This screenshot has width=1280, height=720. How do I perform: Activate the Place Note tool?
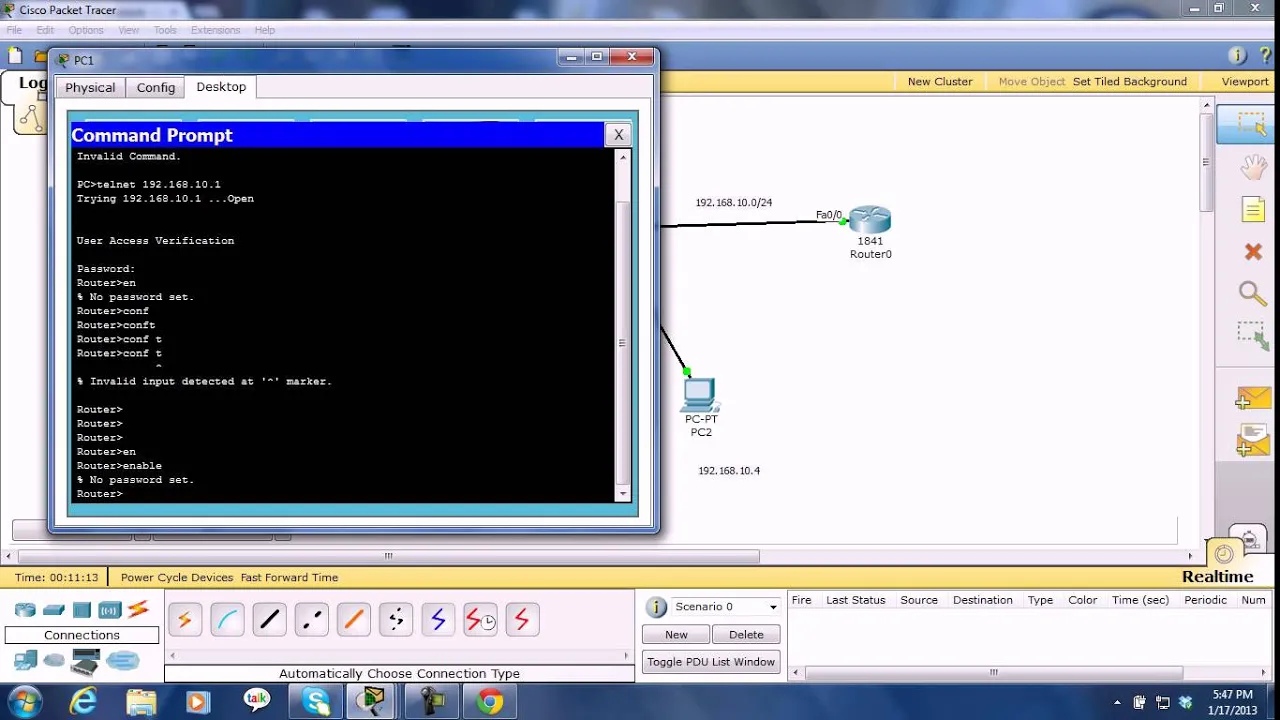[1253, 209]
